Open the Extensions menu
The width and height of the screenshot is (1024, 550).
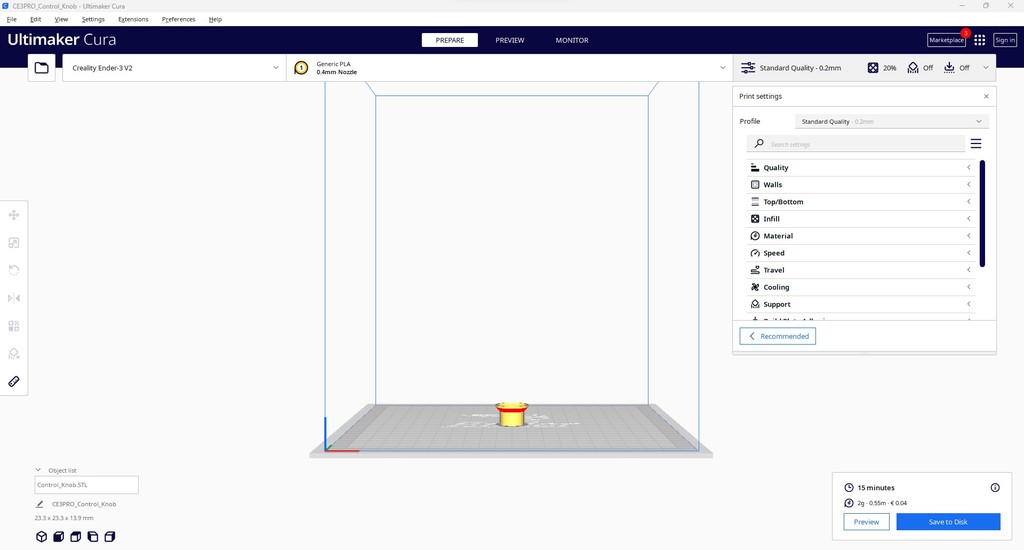[133, 20]
